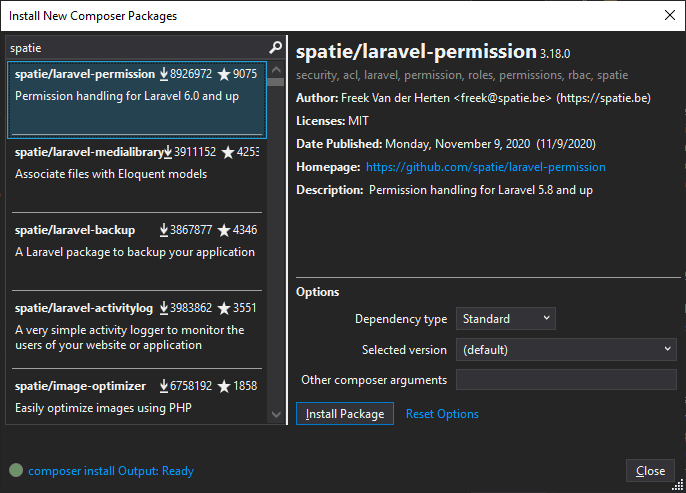Open the GitHub homepage link
The image size is (686, 493).
(x=486, y=167)
